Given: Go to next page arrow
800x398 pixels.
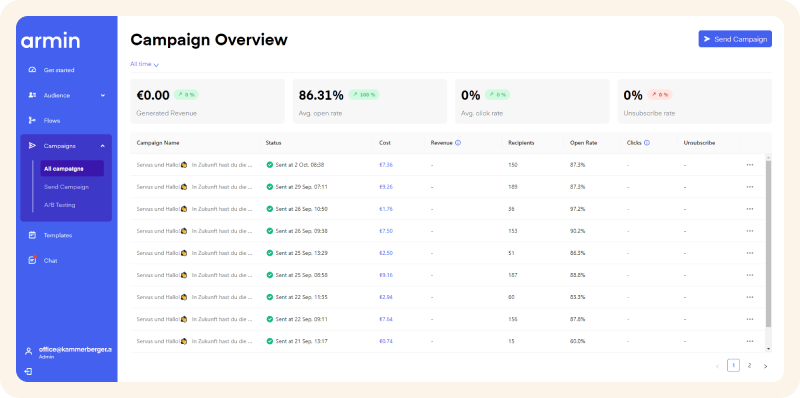Looking at the screenshot, I should click(765, 366).
